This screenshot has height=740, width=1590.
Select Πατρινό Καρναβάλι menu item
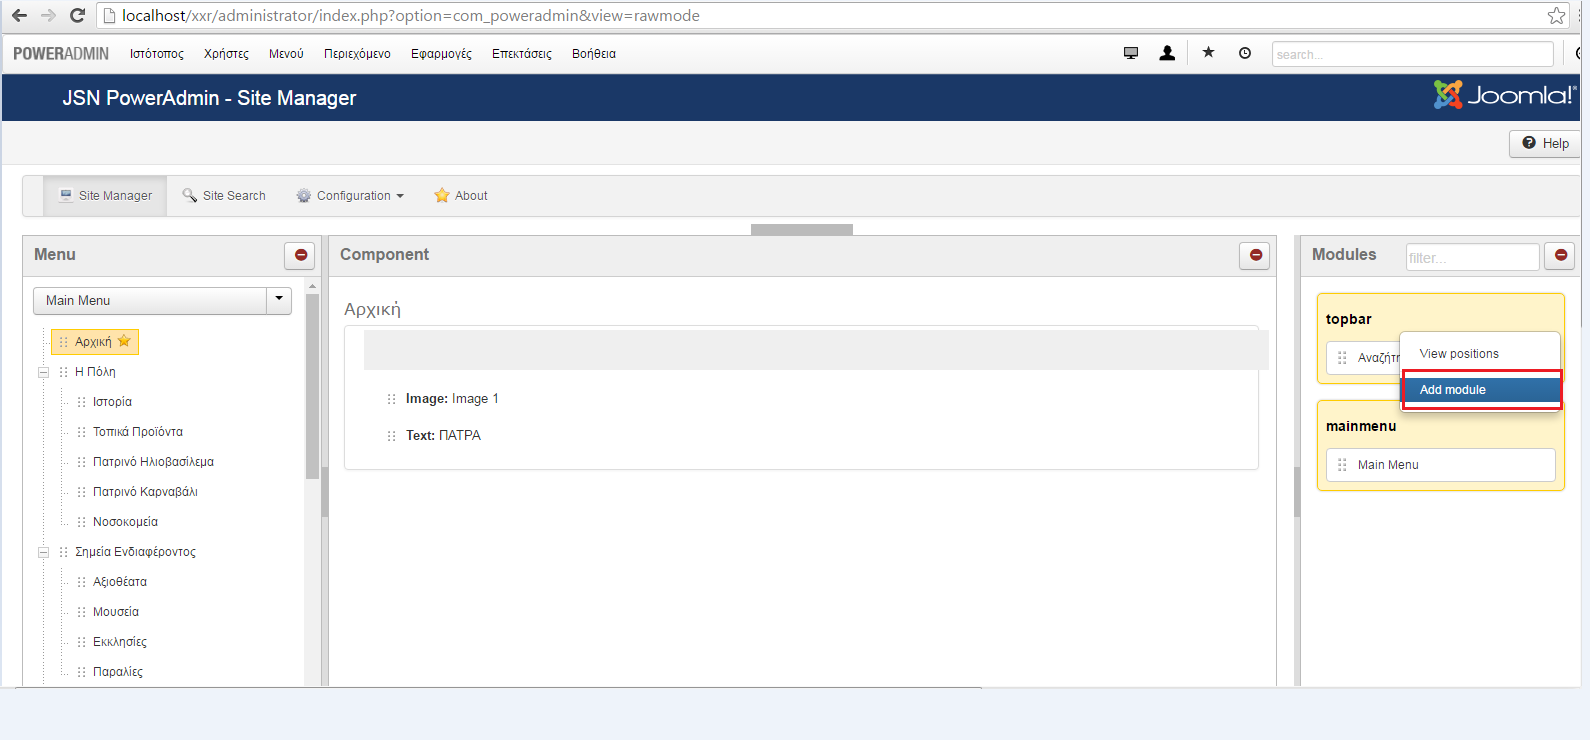[145, 492]
